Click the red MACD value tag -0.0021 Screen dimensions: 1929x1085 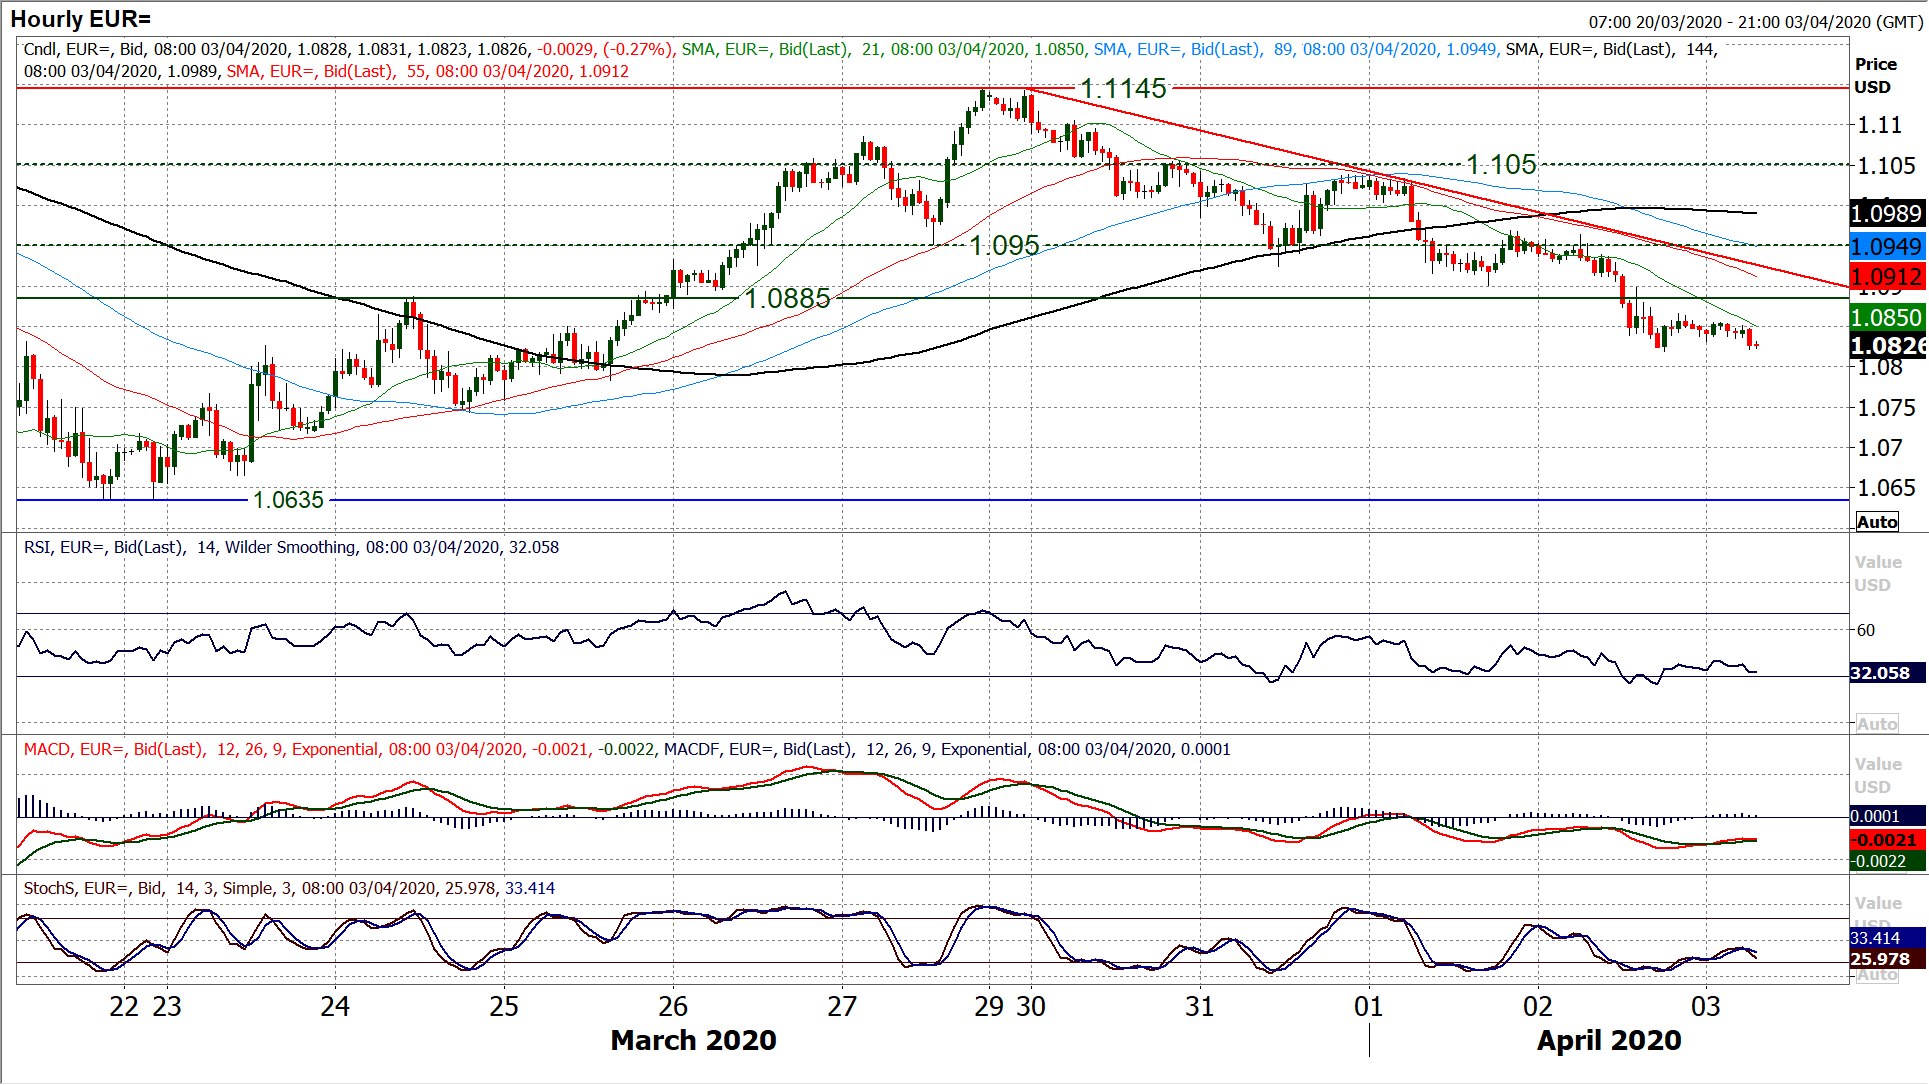1887,840
